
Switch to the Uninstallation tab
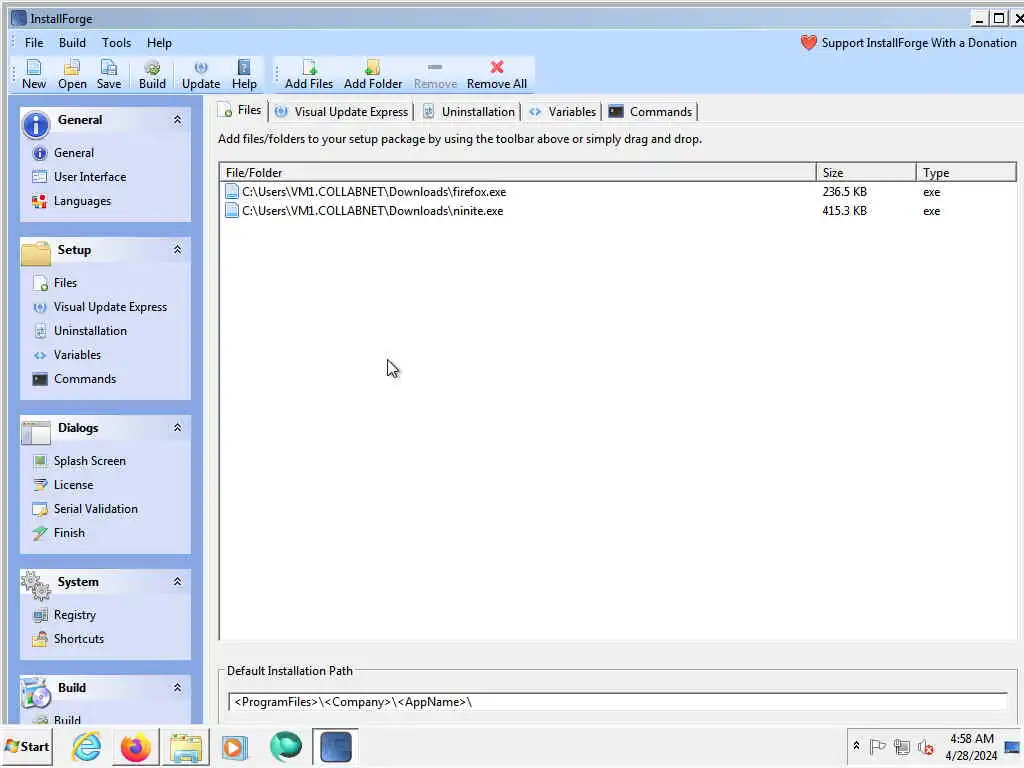469,112
